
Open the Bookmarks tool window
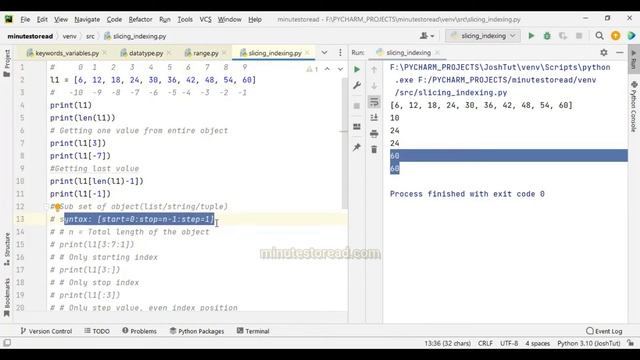7,298
